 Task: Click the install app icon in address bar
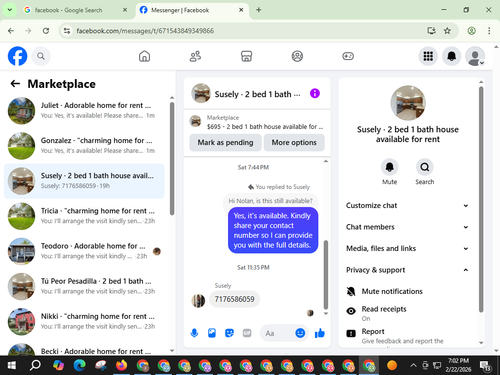(432, 31)
